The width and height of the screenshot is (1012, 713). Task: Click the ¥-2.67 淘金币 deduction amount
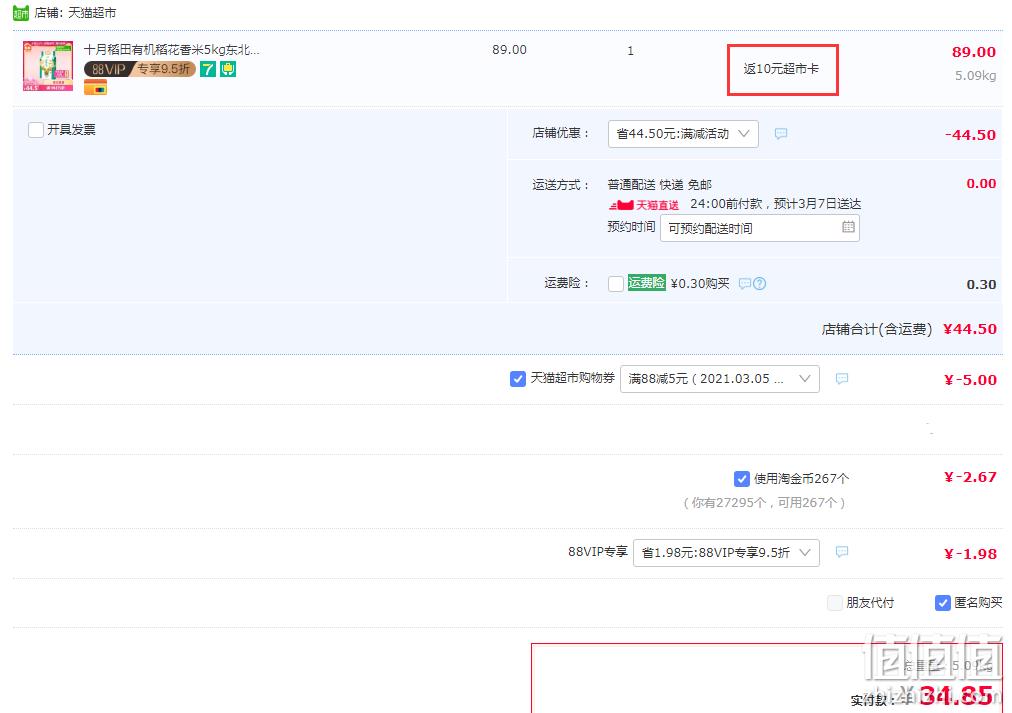coord(970,477)
